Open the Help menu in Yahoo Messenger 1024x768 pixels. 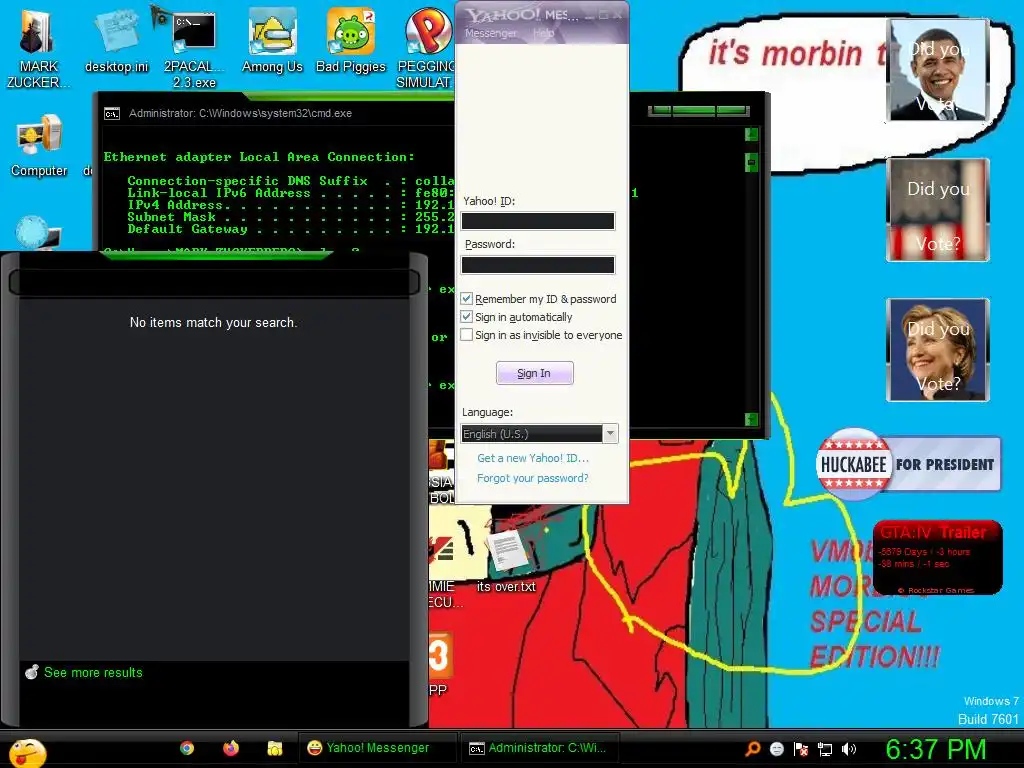[543, 33]
